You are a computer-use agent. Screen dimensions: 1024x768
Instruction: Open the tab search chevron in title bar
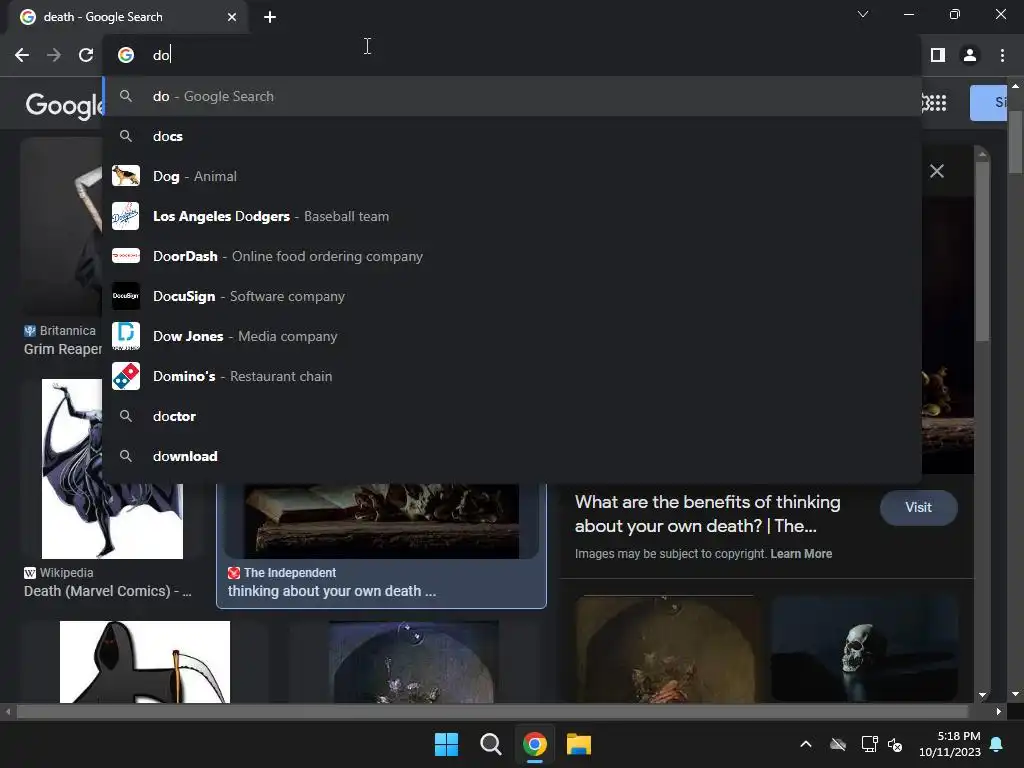coord(863,14)
